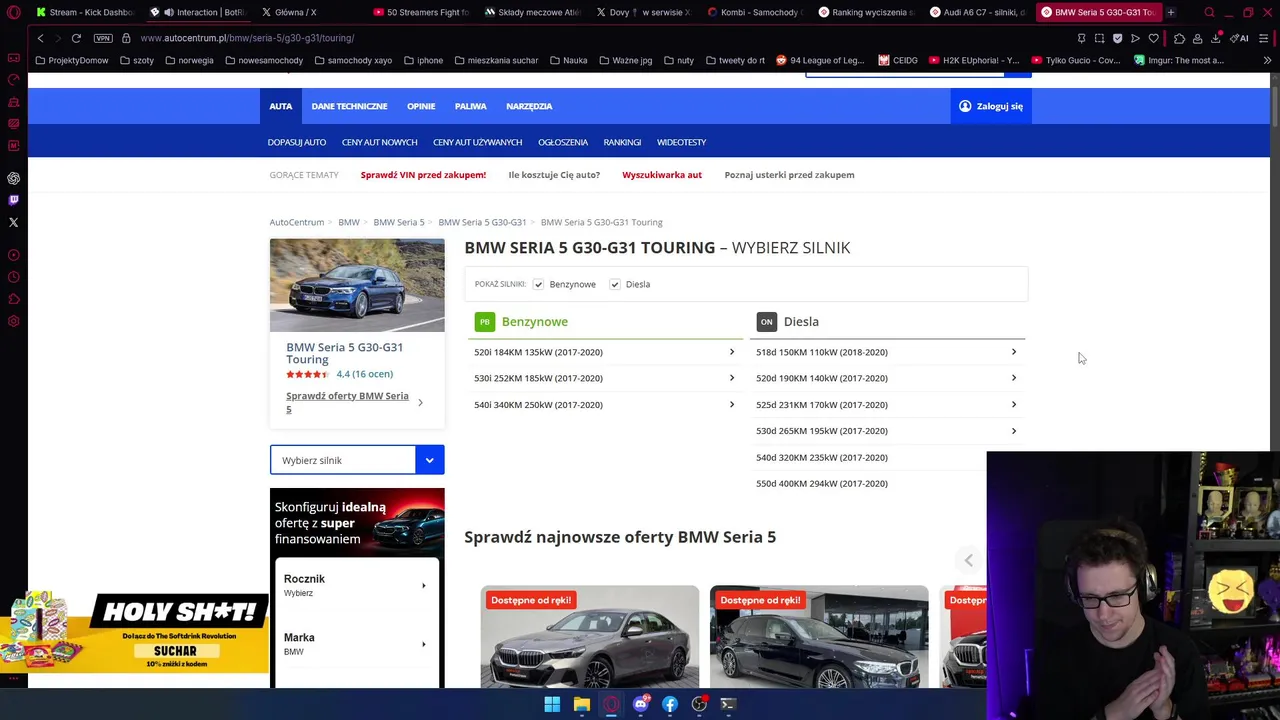1280x720 pixels.
Task: Open CENY AUT UŻYWANYCH submenu item
Action: 477,142
